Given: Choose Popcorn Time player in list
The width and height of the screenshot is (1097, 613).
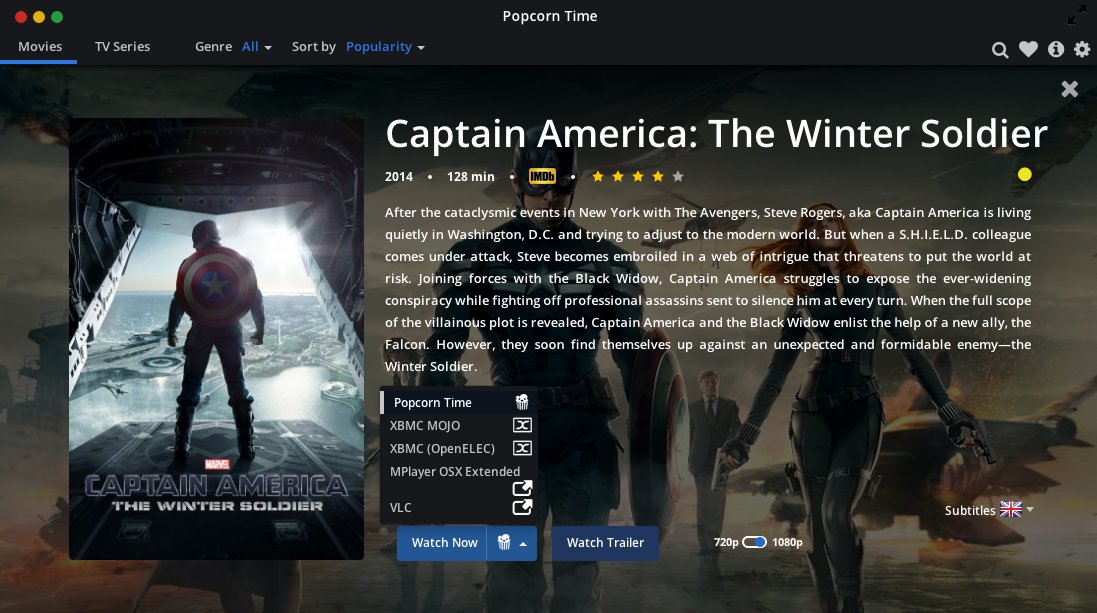Looking at the screenshot, I should pyautogui.click(x=459, y=402).
